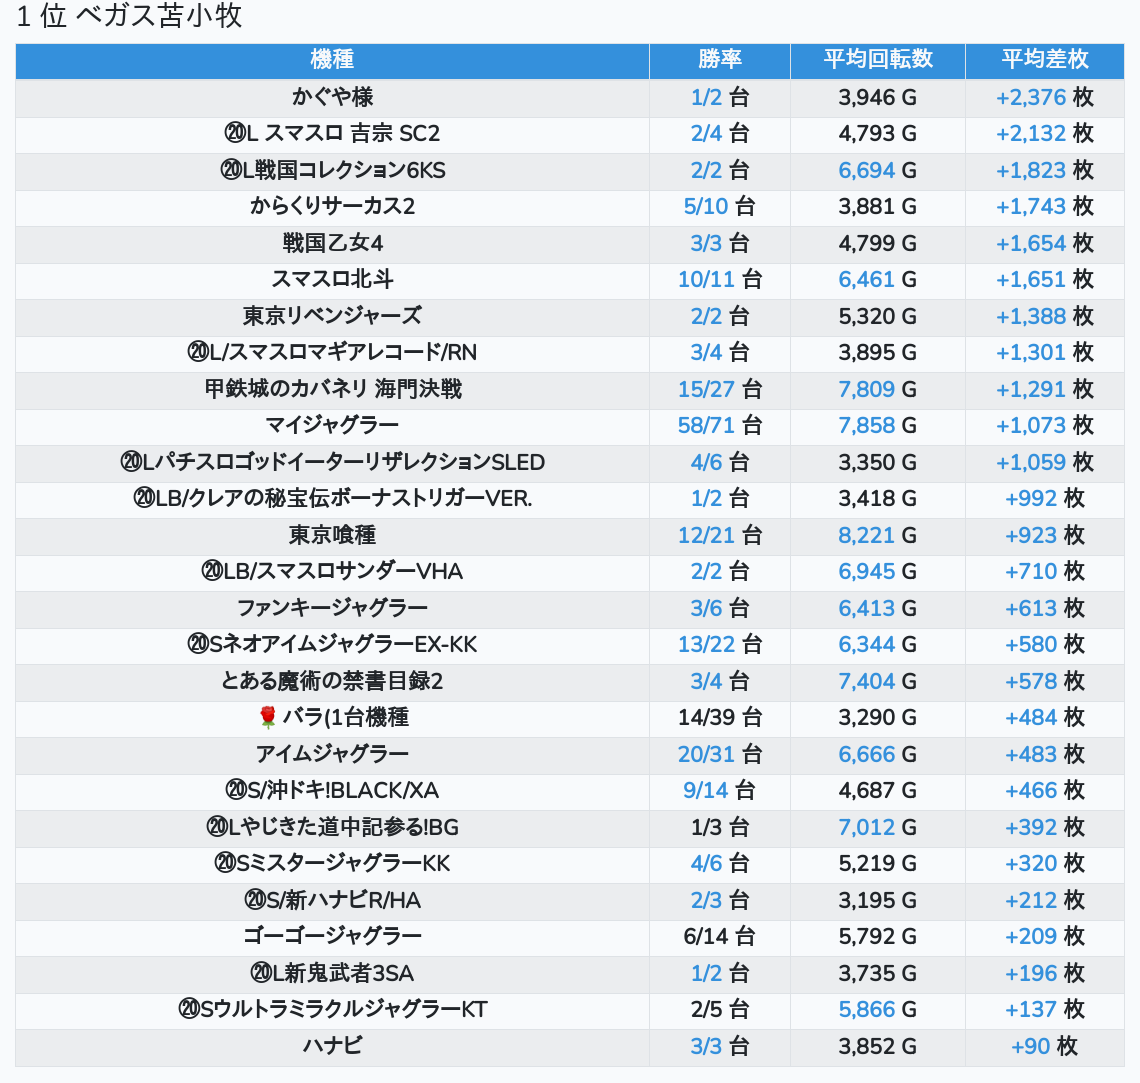Select the 東京喰種 machine name
This screenshot has height=1083, width=1140.
coord(332,535)
